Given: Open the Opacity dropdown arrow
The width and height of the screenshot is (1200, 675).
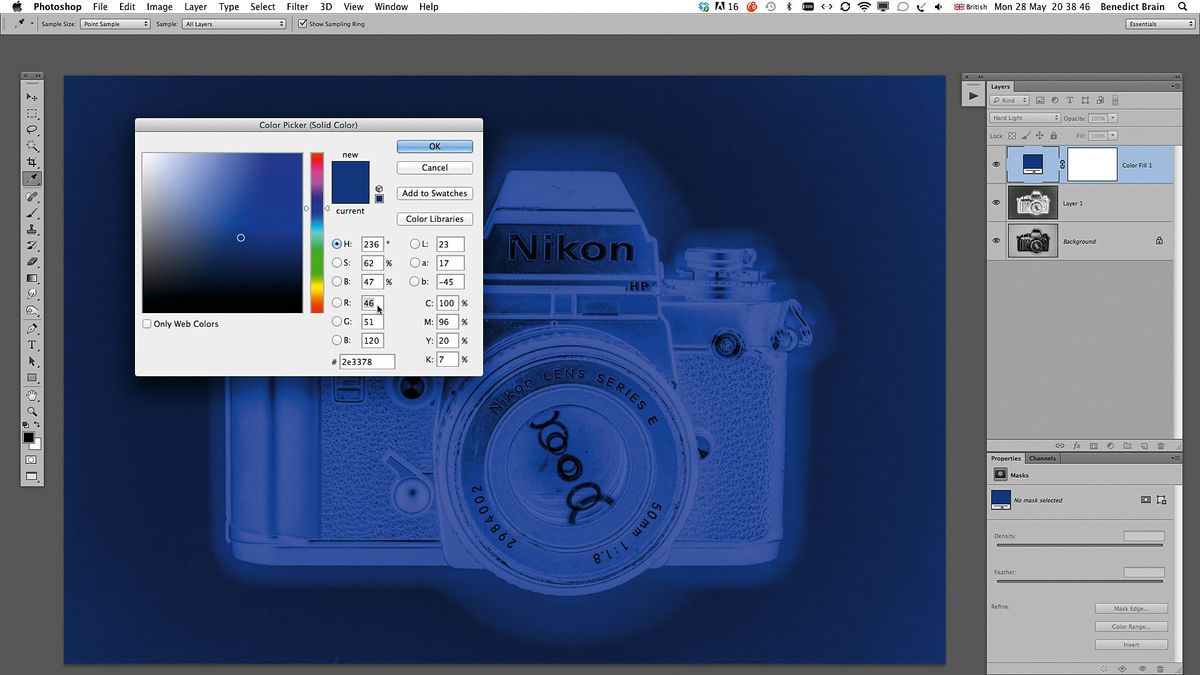Looking at the screenshot, I should pyautogui.click(x=1113, y=118).
